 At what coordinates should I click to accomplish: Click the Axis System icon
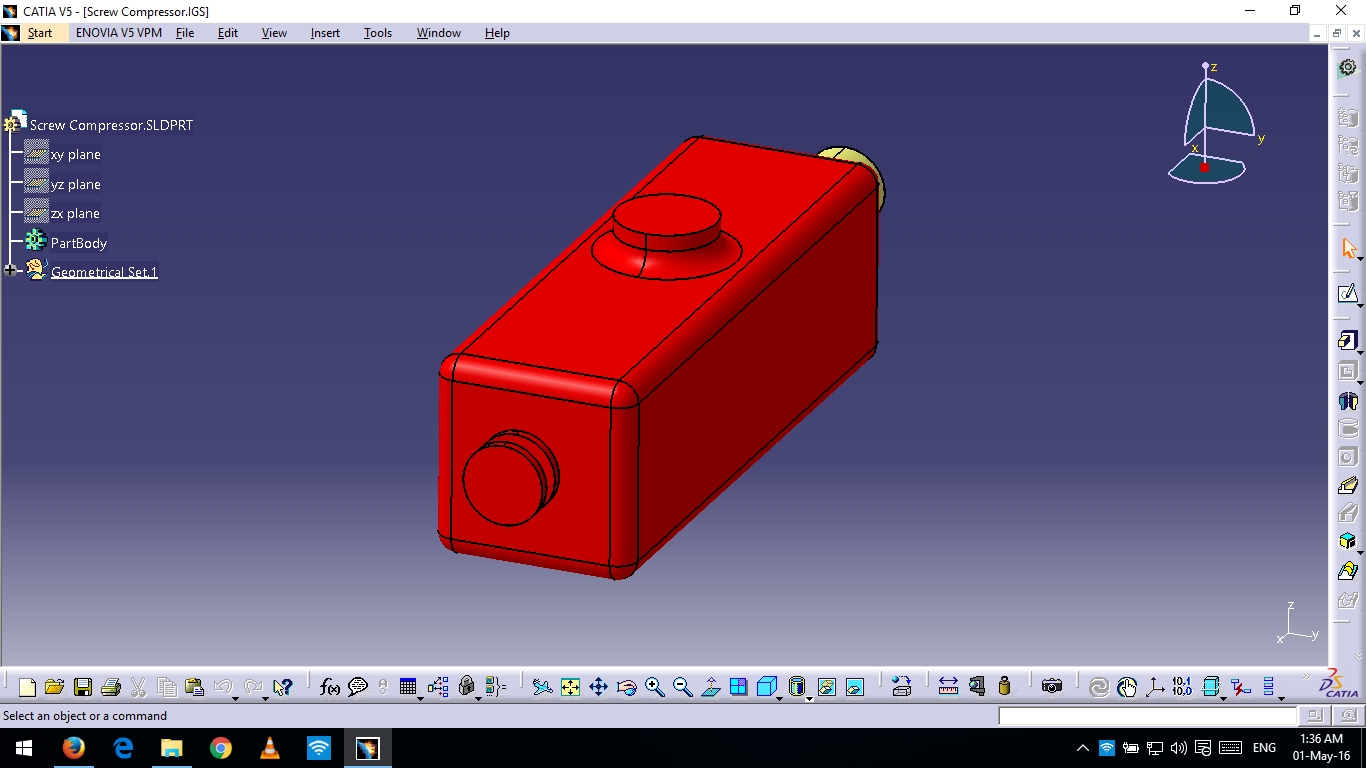pyautogui.click(x=1155, y=687)
